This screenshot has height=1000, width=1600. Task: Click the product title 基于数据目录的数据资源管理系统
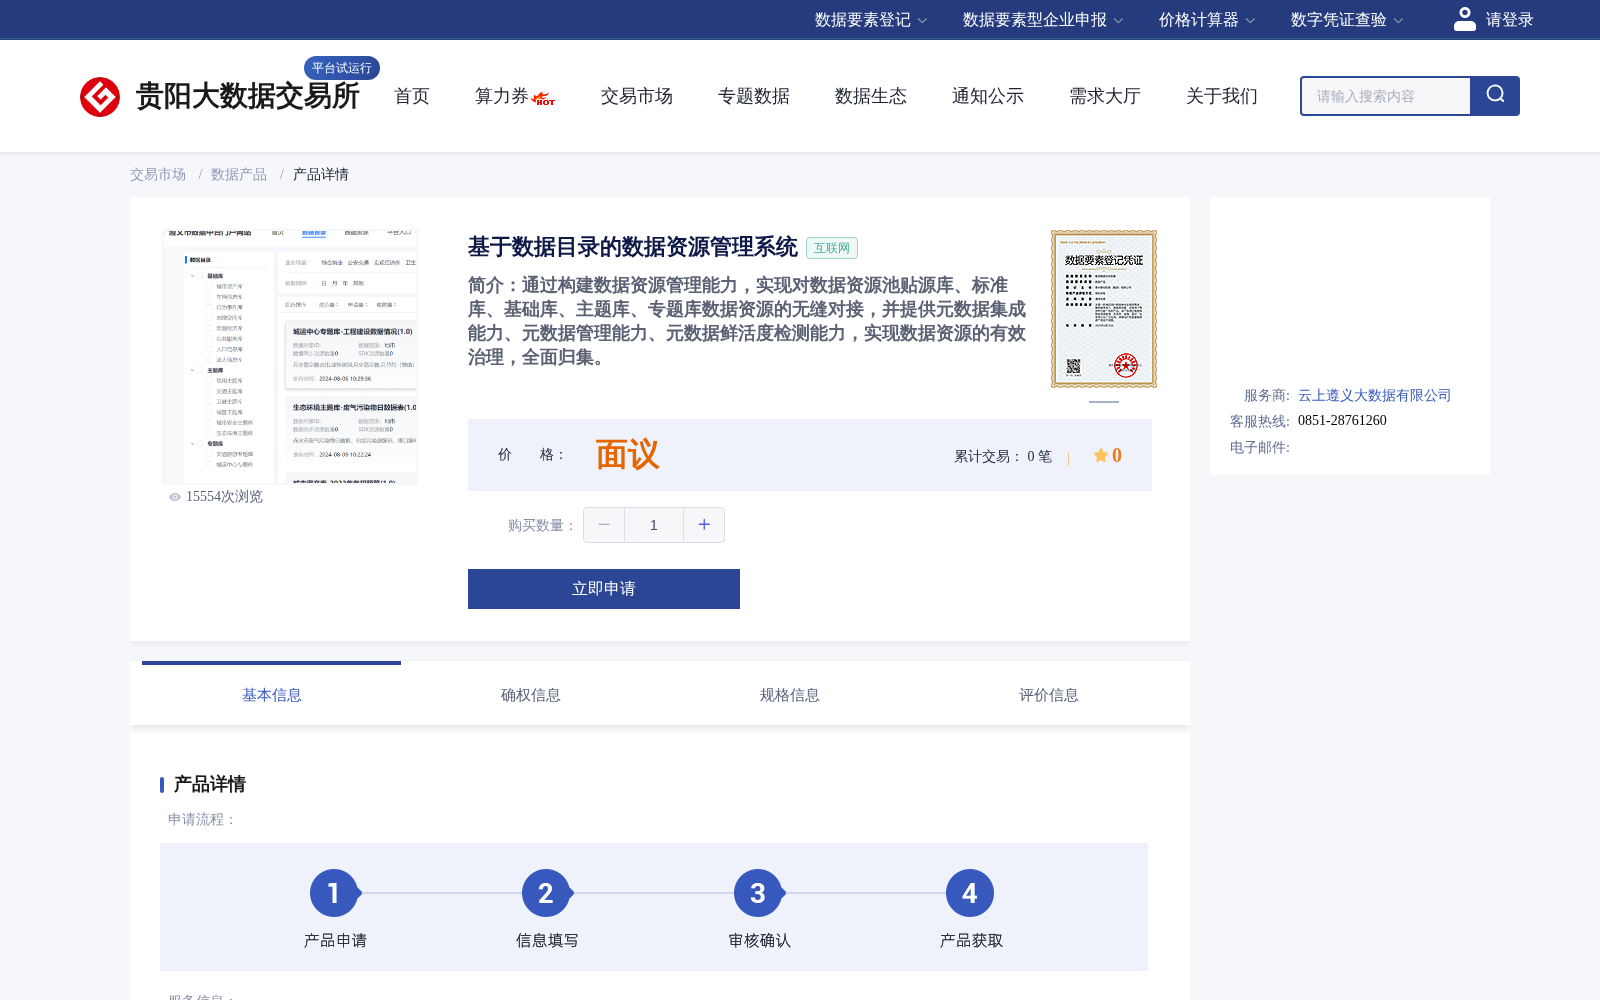pos(633,247)
